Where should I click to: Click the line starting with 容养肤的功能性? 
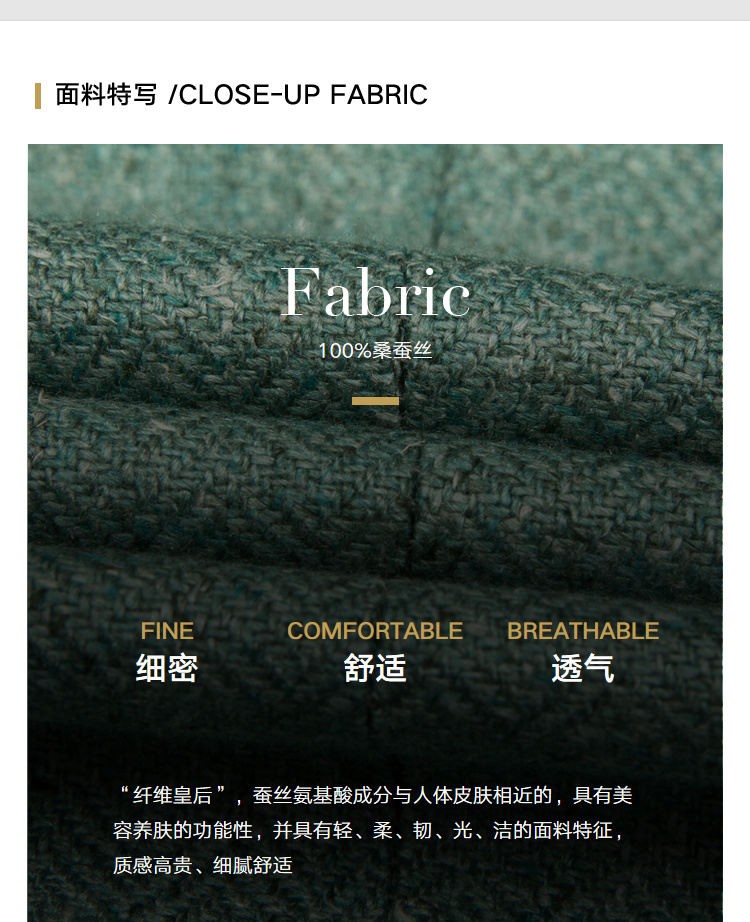368,830
